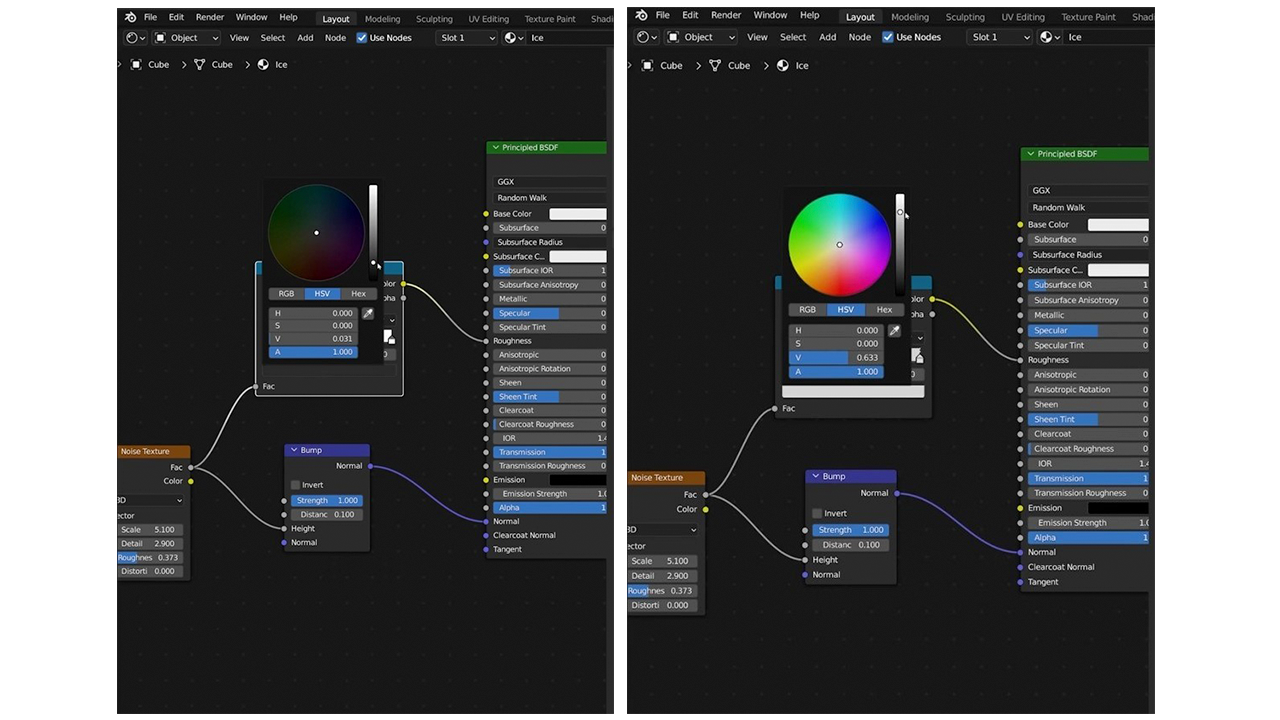Open the Texture Paint tab in left window
This screenshot has width=1280, height=720.
(551, 19)
